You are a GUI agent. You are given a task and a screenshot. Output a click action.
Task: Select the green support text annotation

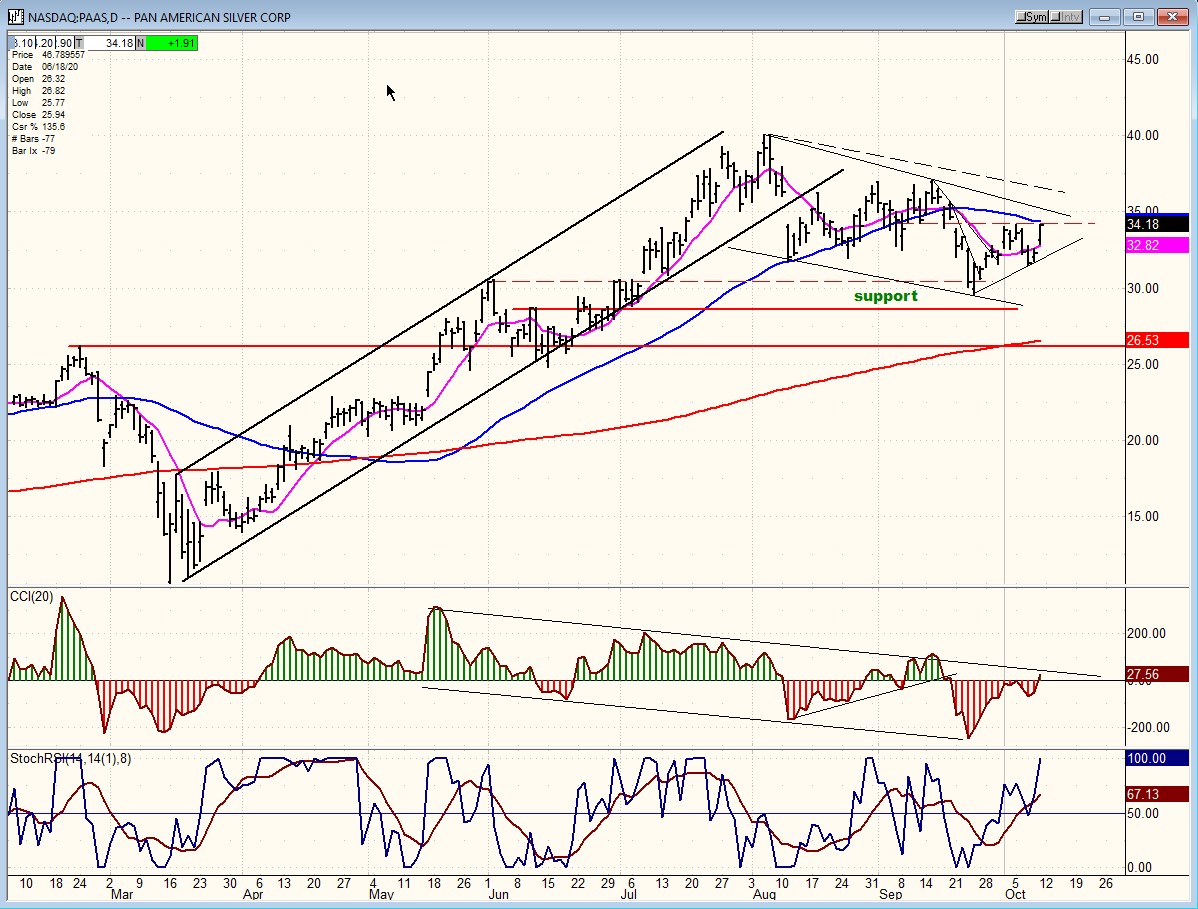[886, 296]
